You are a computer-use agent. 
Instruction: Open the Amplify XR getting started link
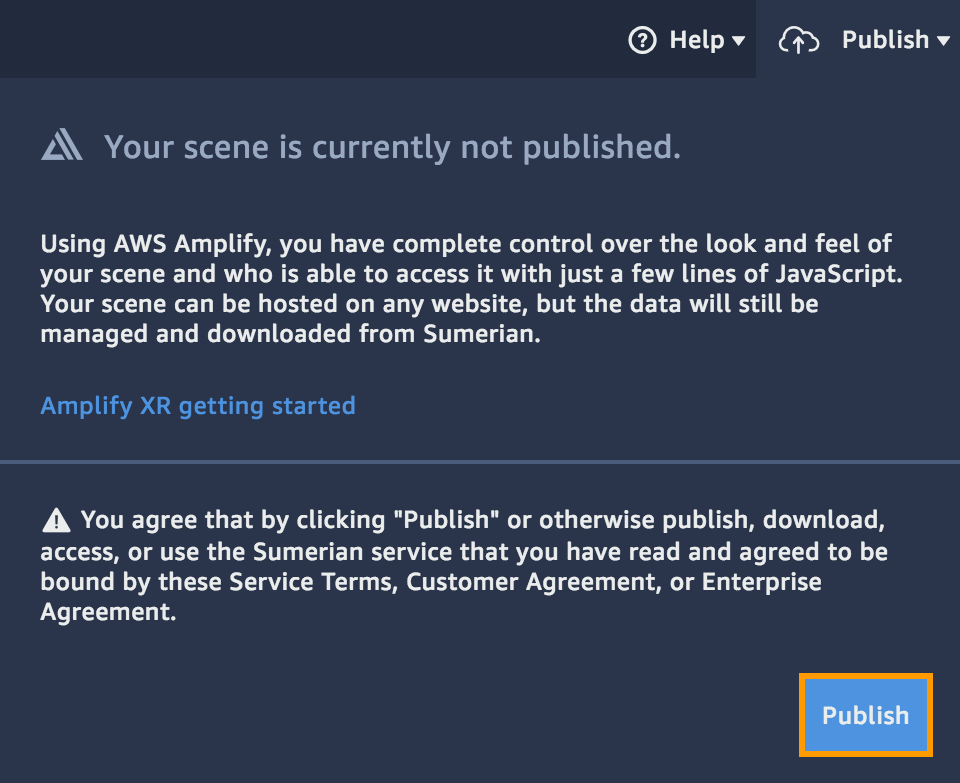coord(198,405)
